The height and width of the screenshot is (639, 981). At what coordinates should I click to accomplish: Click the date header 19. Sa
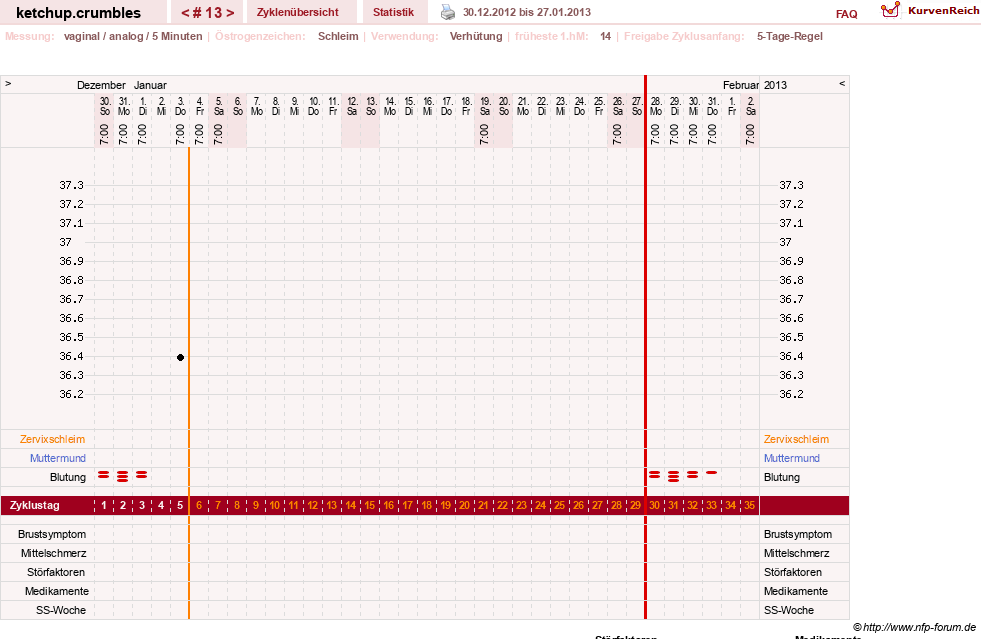484,106
